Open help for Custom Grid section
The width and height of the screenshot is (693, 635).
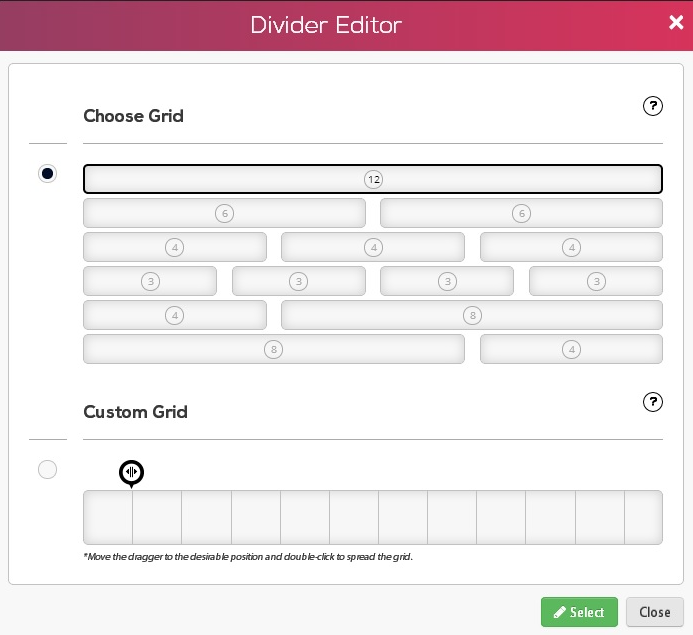point(652,402)
